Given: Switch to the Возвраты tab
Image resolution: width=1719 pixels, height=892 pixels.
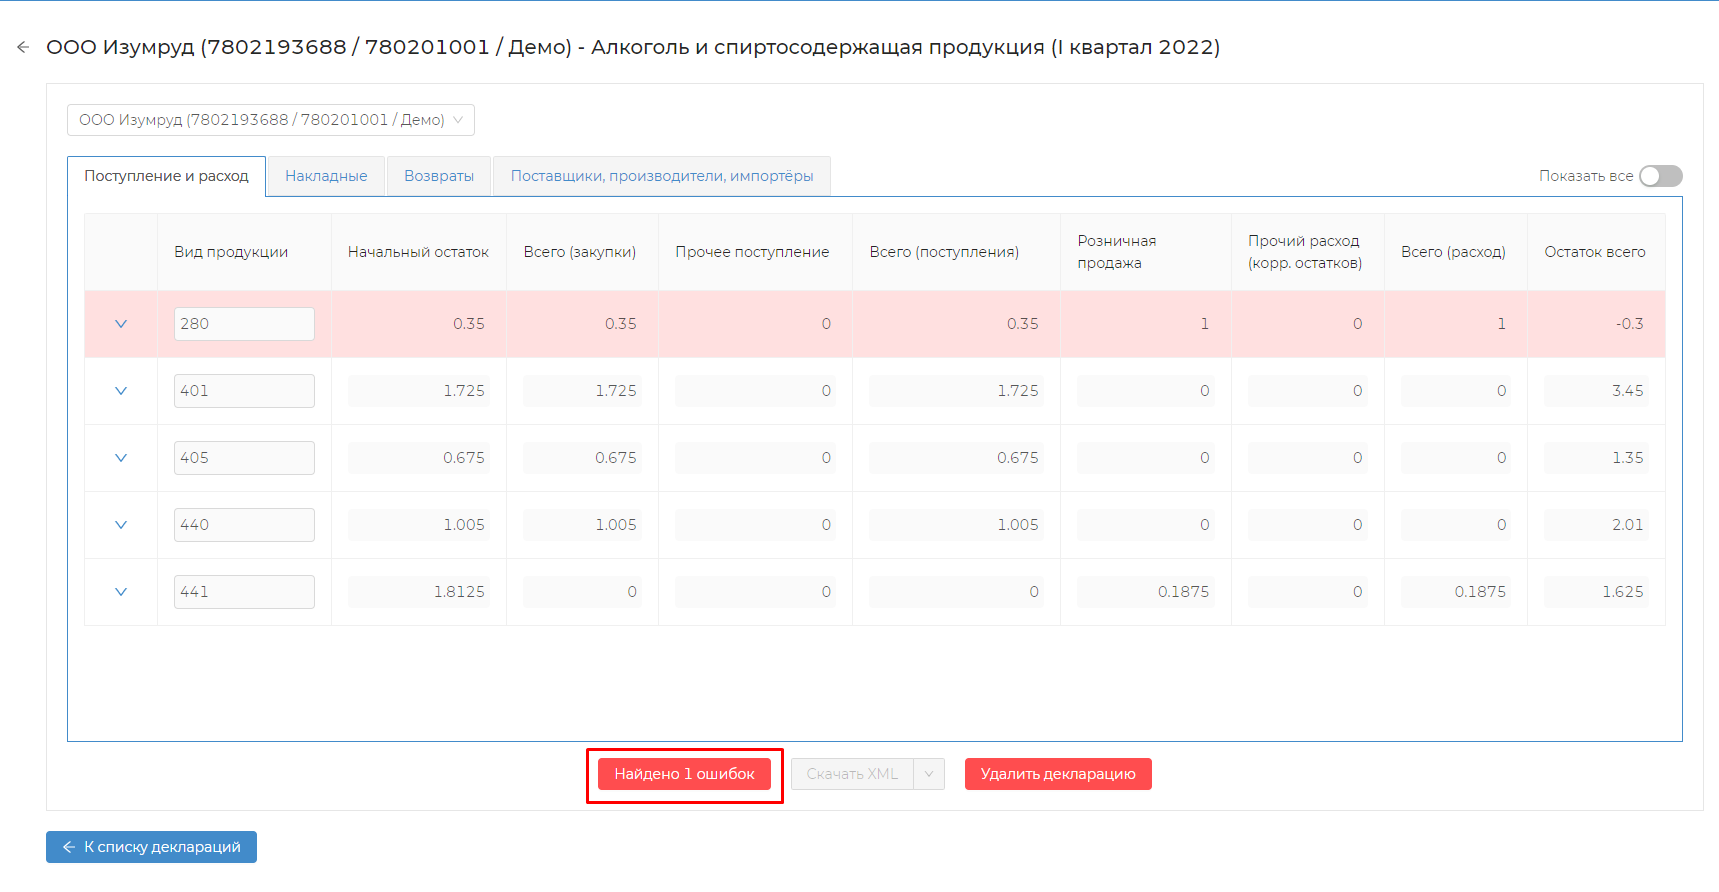Looking at the screenshot, I should (439, 176).
